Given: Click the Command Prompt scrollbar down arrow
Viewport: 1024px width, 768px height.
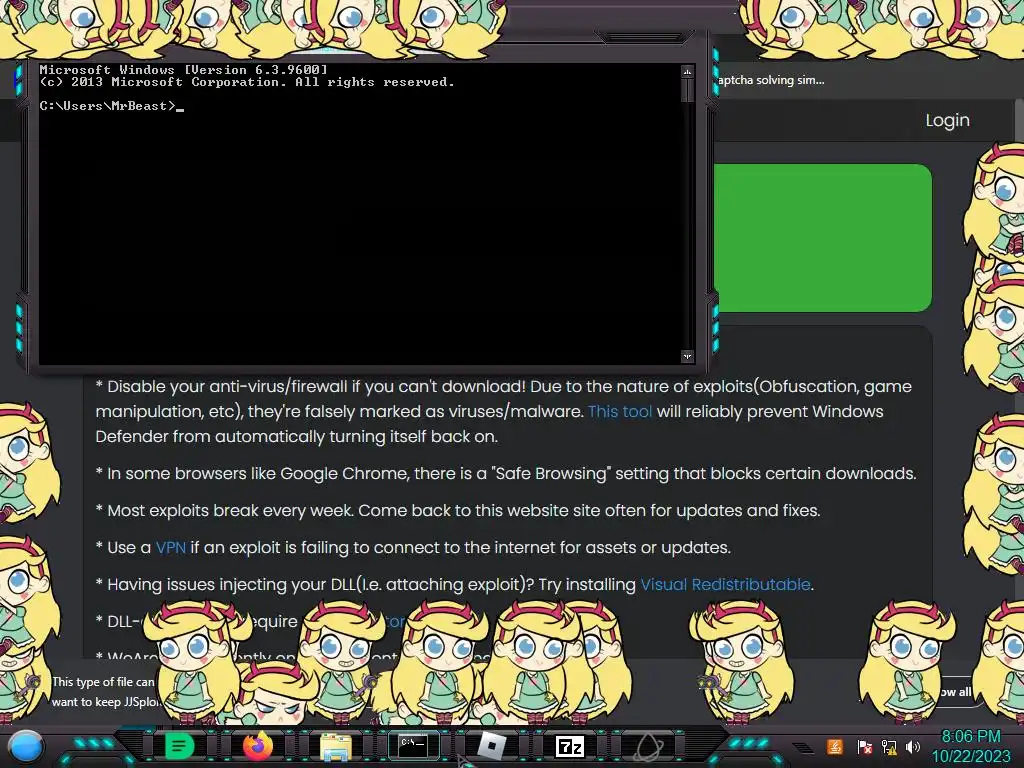Looking at the screenshot, I should coord(687,356).
